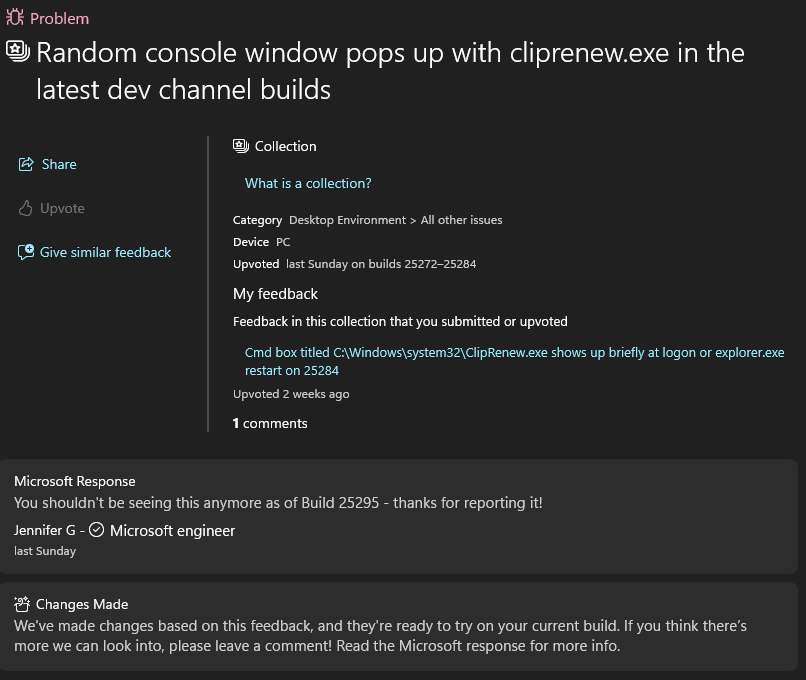Click the icon next to Collection heading
Viewport: 806px width, 680px height.
(241, 146)
